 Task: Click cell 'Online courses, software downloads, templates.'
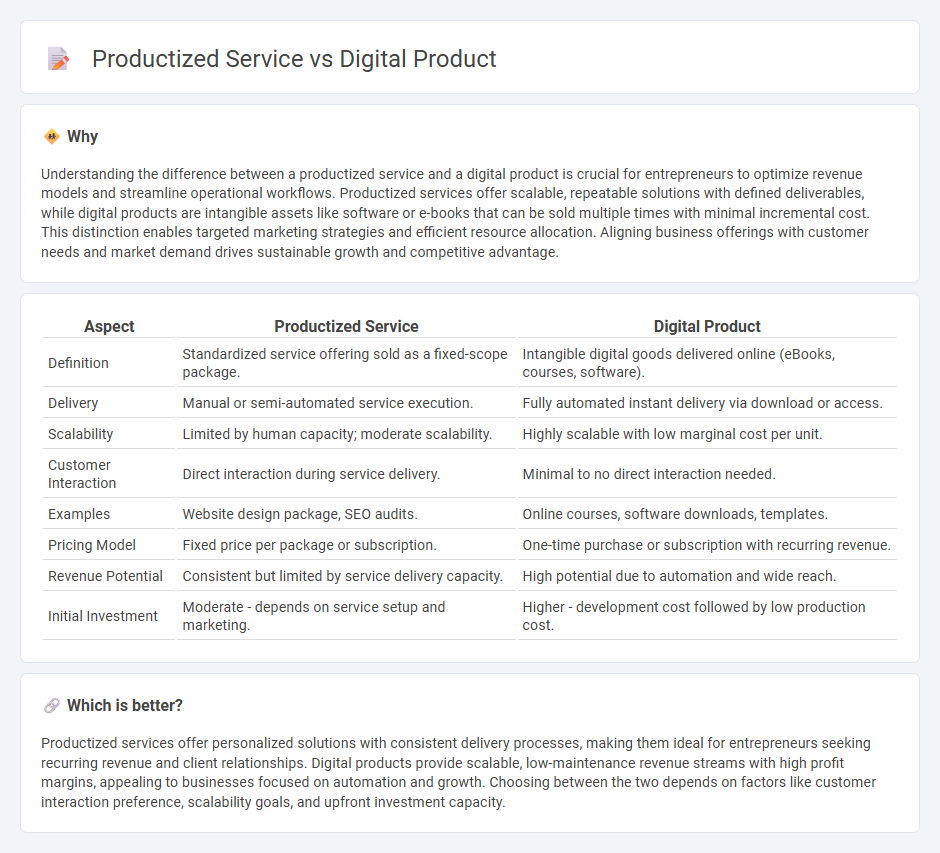(707, 514)
